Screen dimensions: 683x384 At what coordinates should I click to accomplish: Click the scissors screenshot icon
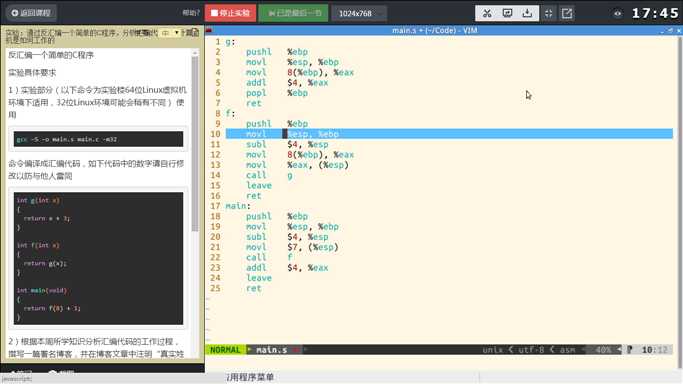pyautogui.click(x=487, y=13)
